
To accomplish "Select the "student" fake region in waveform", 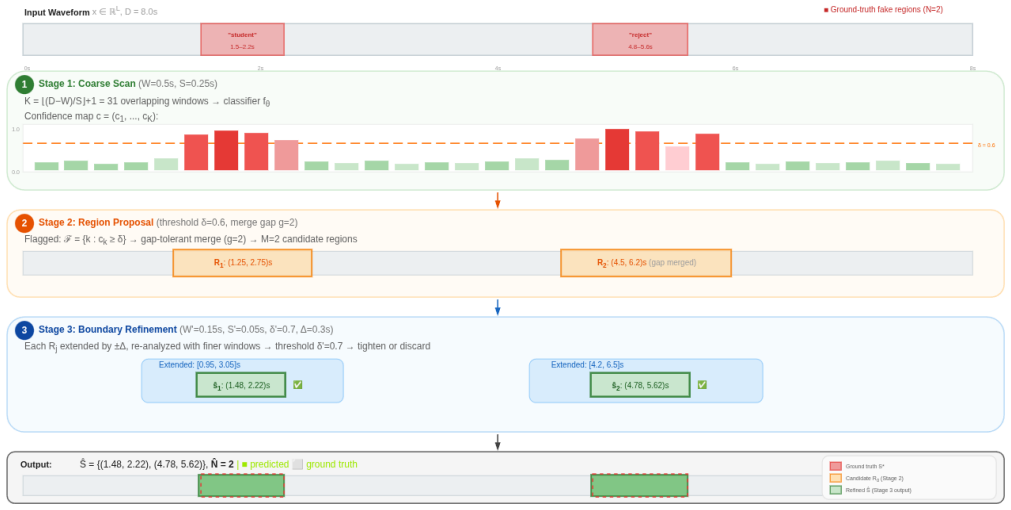I will 242,39.
